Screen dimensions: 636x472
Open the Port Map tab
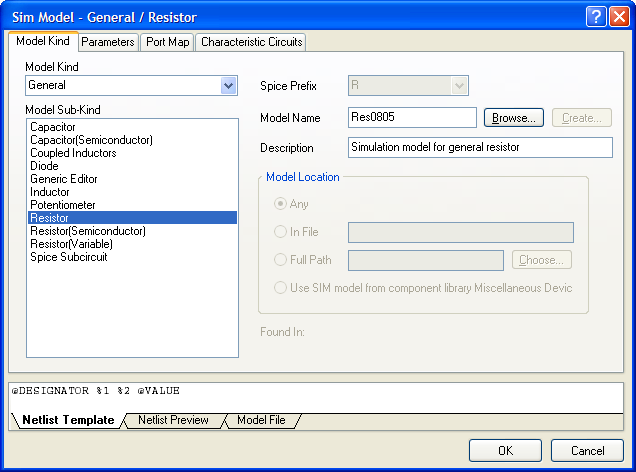click(167, 42)
